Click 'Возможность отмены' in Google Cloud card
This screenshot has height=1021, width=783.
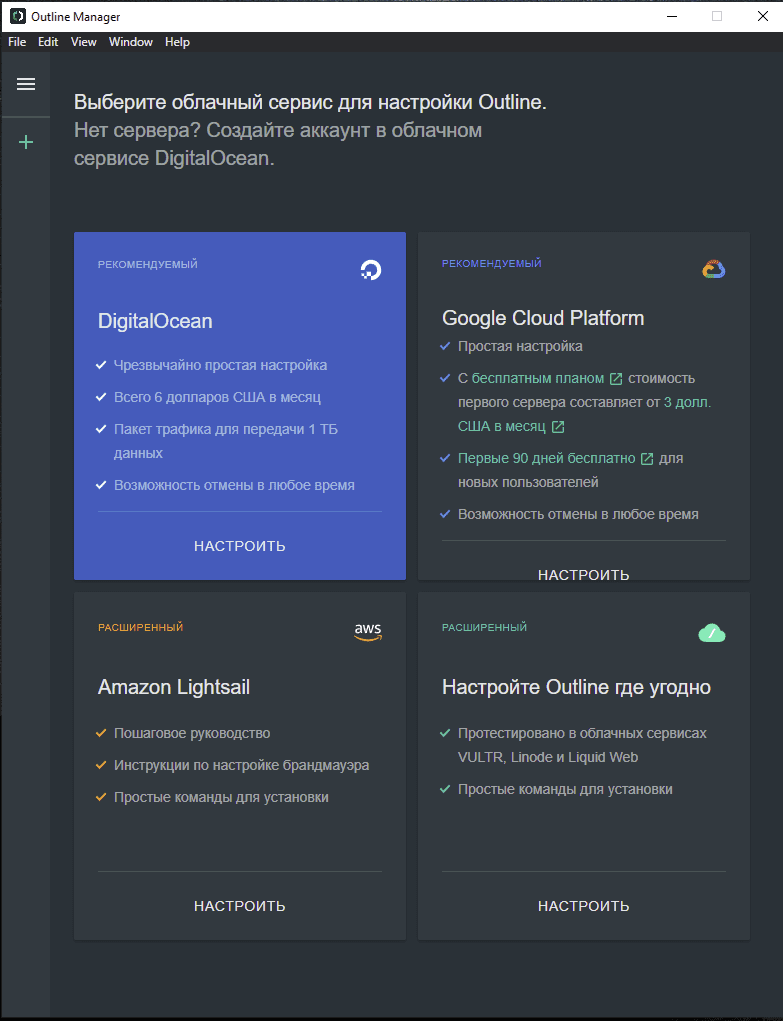pos(578,514)
